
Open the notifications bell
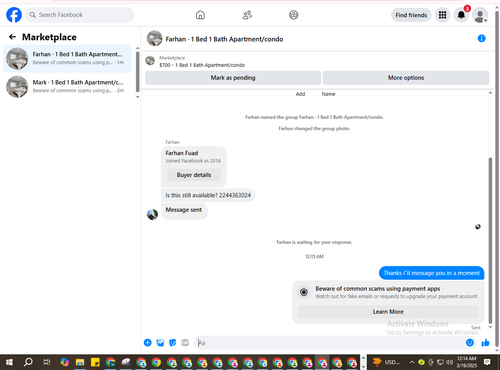click(x=461, y=15)
